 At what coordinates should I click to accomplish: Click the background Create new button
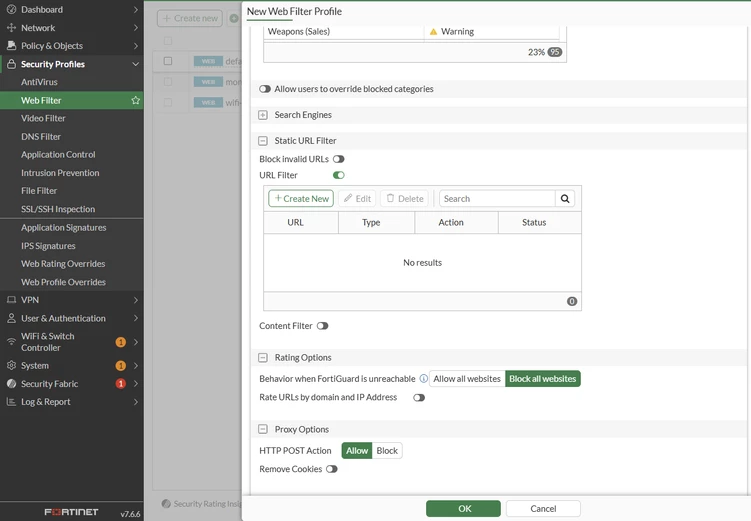pyautogui.click(x=190, y=19)
